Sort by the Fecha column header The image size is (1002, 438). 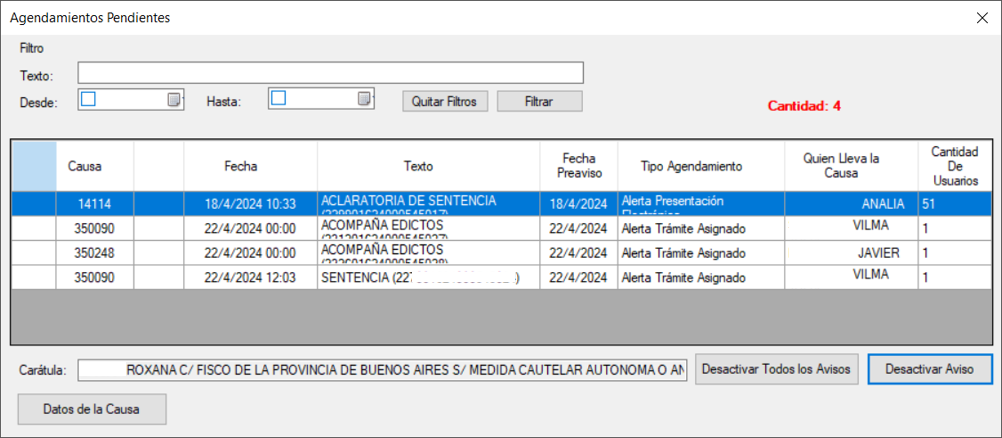[240, 165]
